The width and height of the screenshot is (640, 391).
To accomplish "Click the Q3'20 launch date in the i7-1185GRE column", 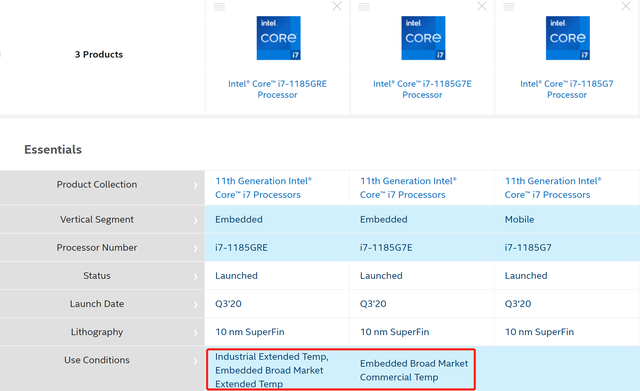I will [229, 304].
